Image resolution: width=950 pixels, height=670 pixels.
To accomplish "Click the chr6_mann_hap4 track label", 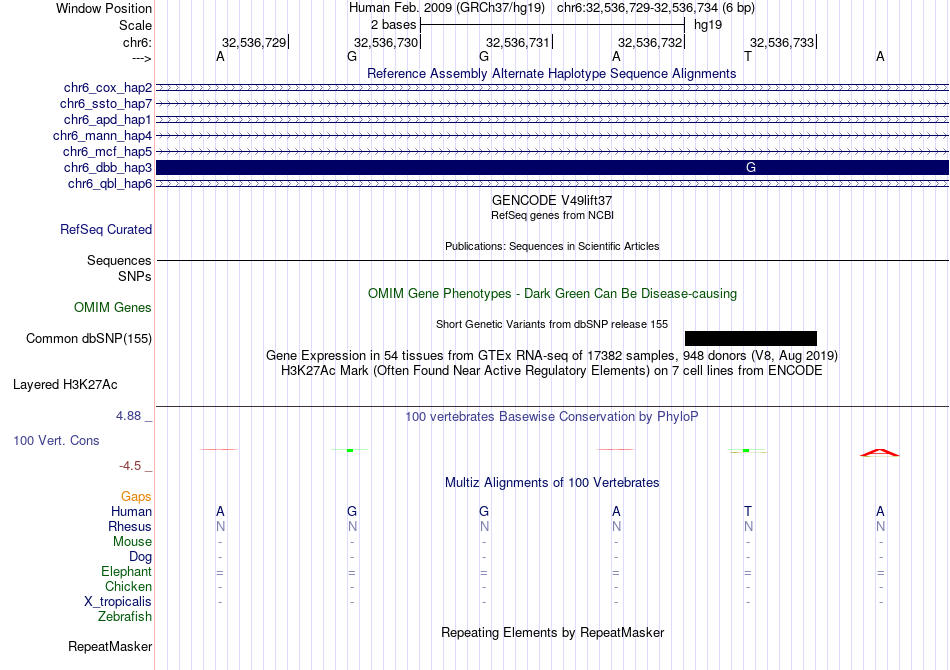I will (x=102, y=136).
